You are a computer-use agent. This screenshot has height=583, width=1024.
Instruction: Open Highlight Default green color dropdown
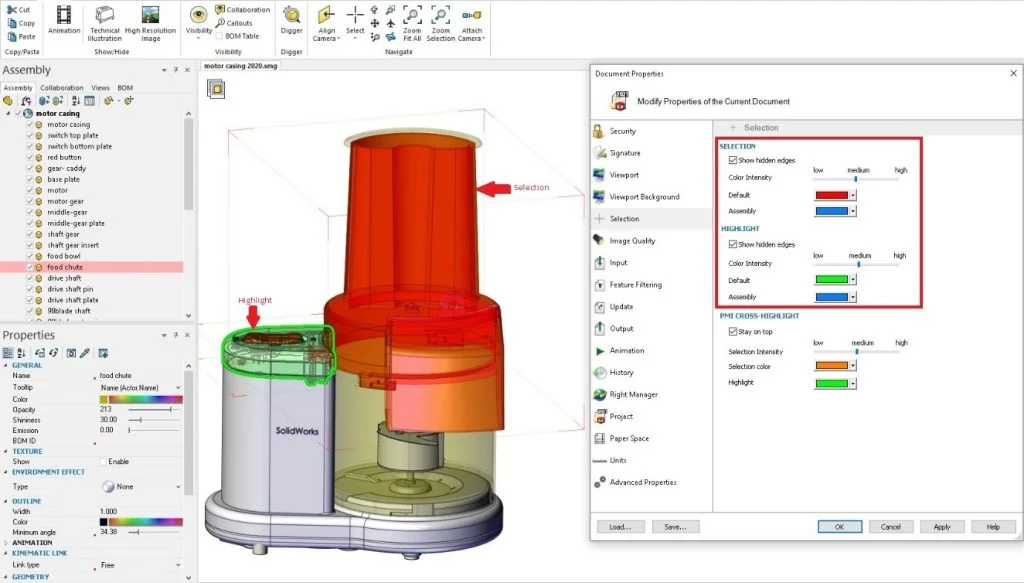click(853, 279)
